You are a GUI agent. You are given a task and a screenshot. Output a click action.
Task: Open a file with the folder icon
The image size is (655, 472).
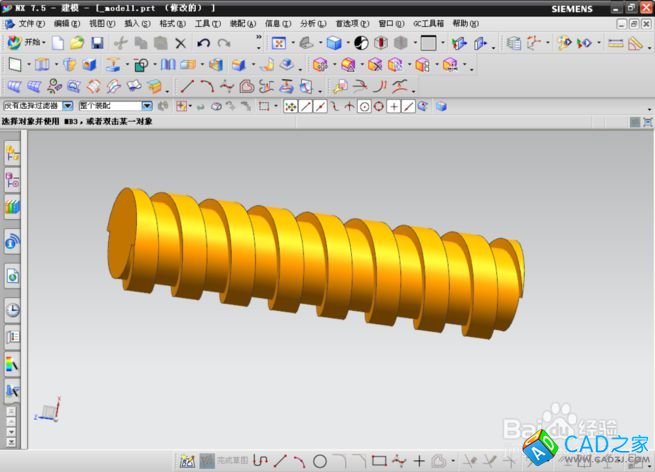coord(77,43)
